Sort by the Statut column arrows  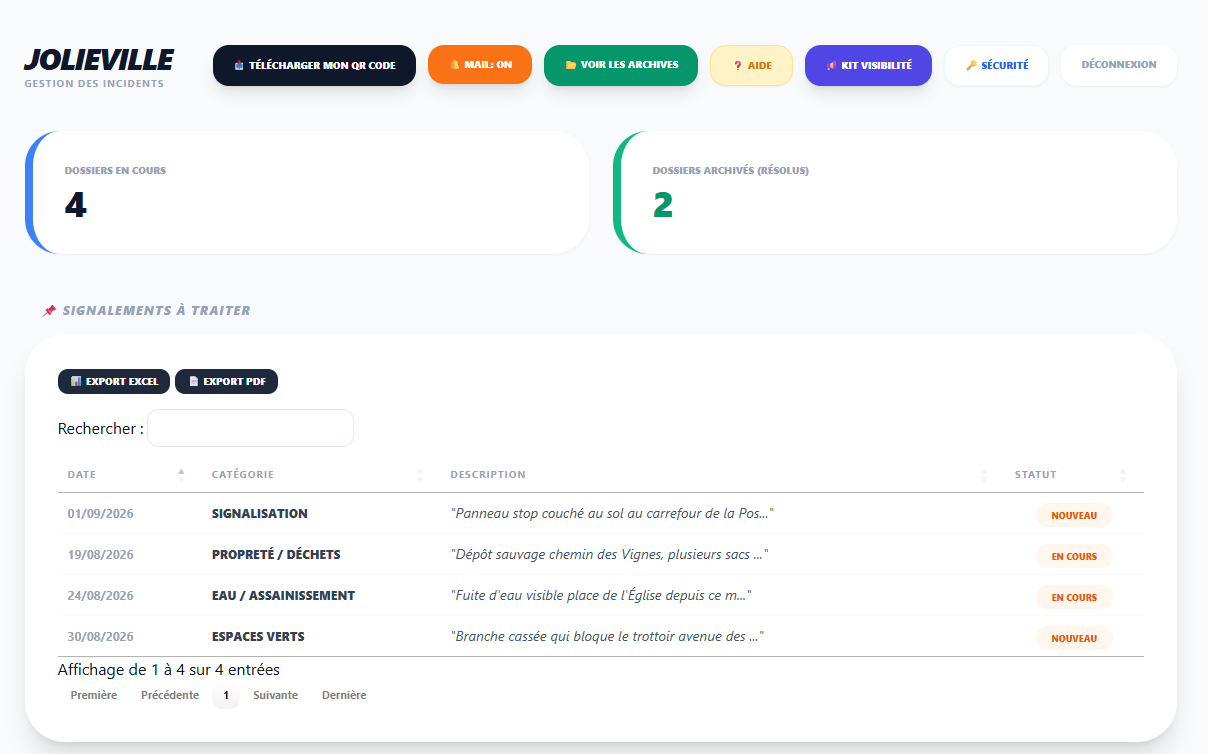[1123, 475]
